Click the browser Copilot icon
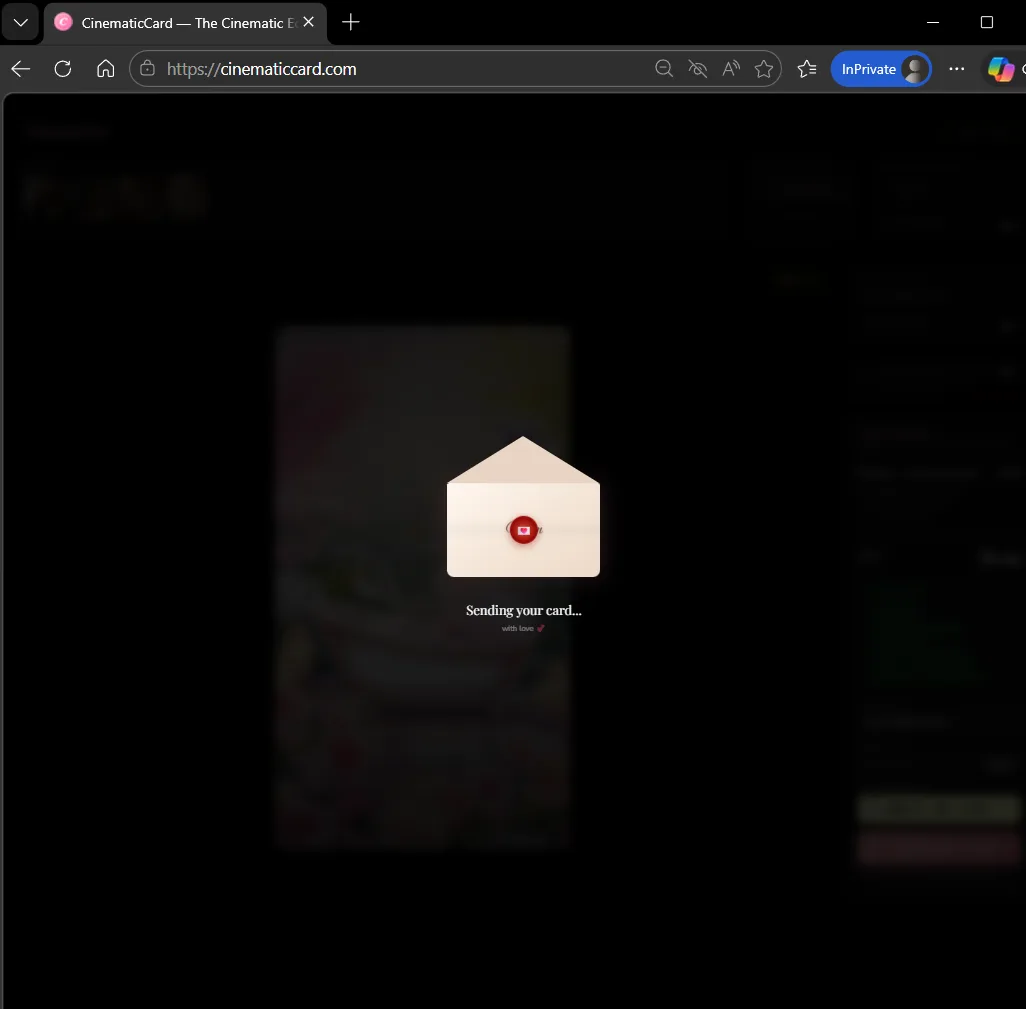Screen dimensions: 1026x1009 tap(1000, 69)
